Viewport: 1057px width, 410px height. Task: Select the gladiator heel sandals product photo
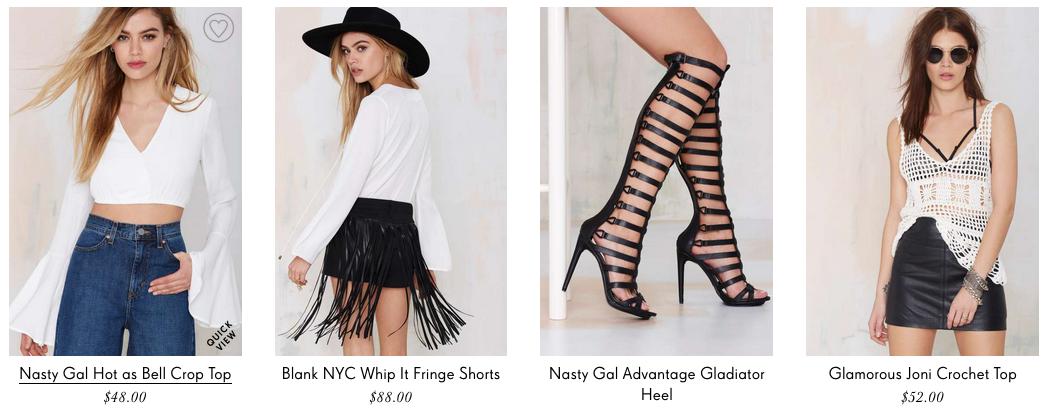click(x=657, y=181)
